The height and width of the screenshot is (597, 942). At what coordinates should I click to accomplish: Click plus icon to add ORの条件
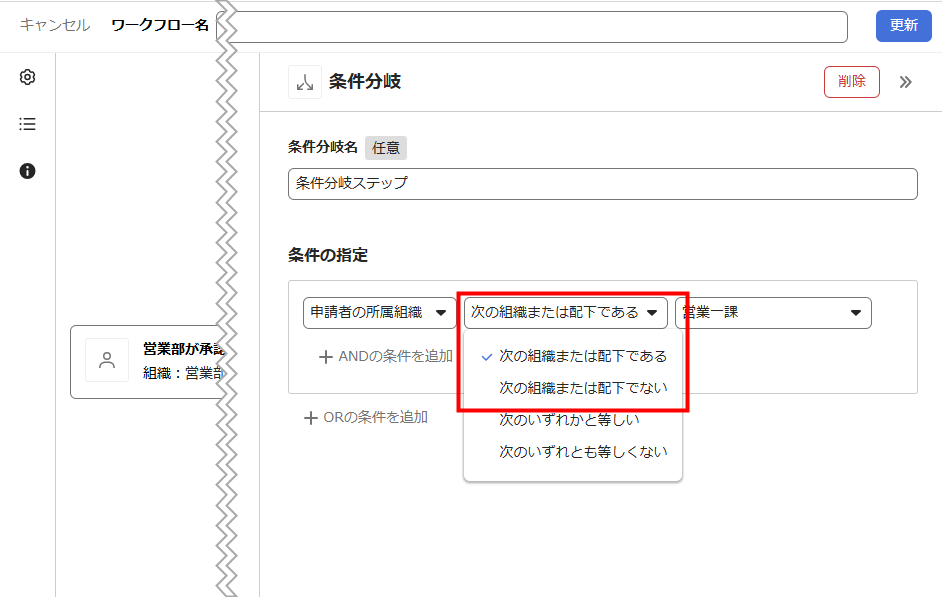tap(311, 418)
